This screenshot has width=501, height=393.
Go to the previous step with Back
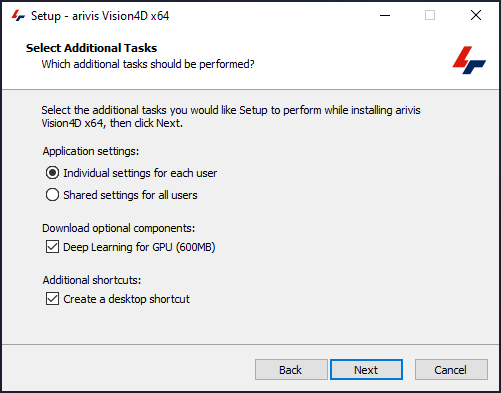291,370
